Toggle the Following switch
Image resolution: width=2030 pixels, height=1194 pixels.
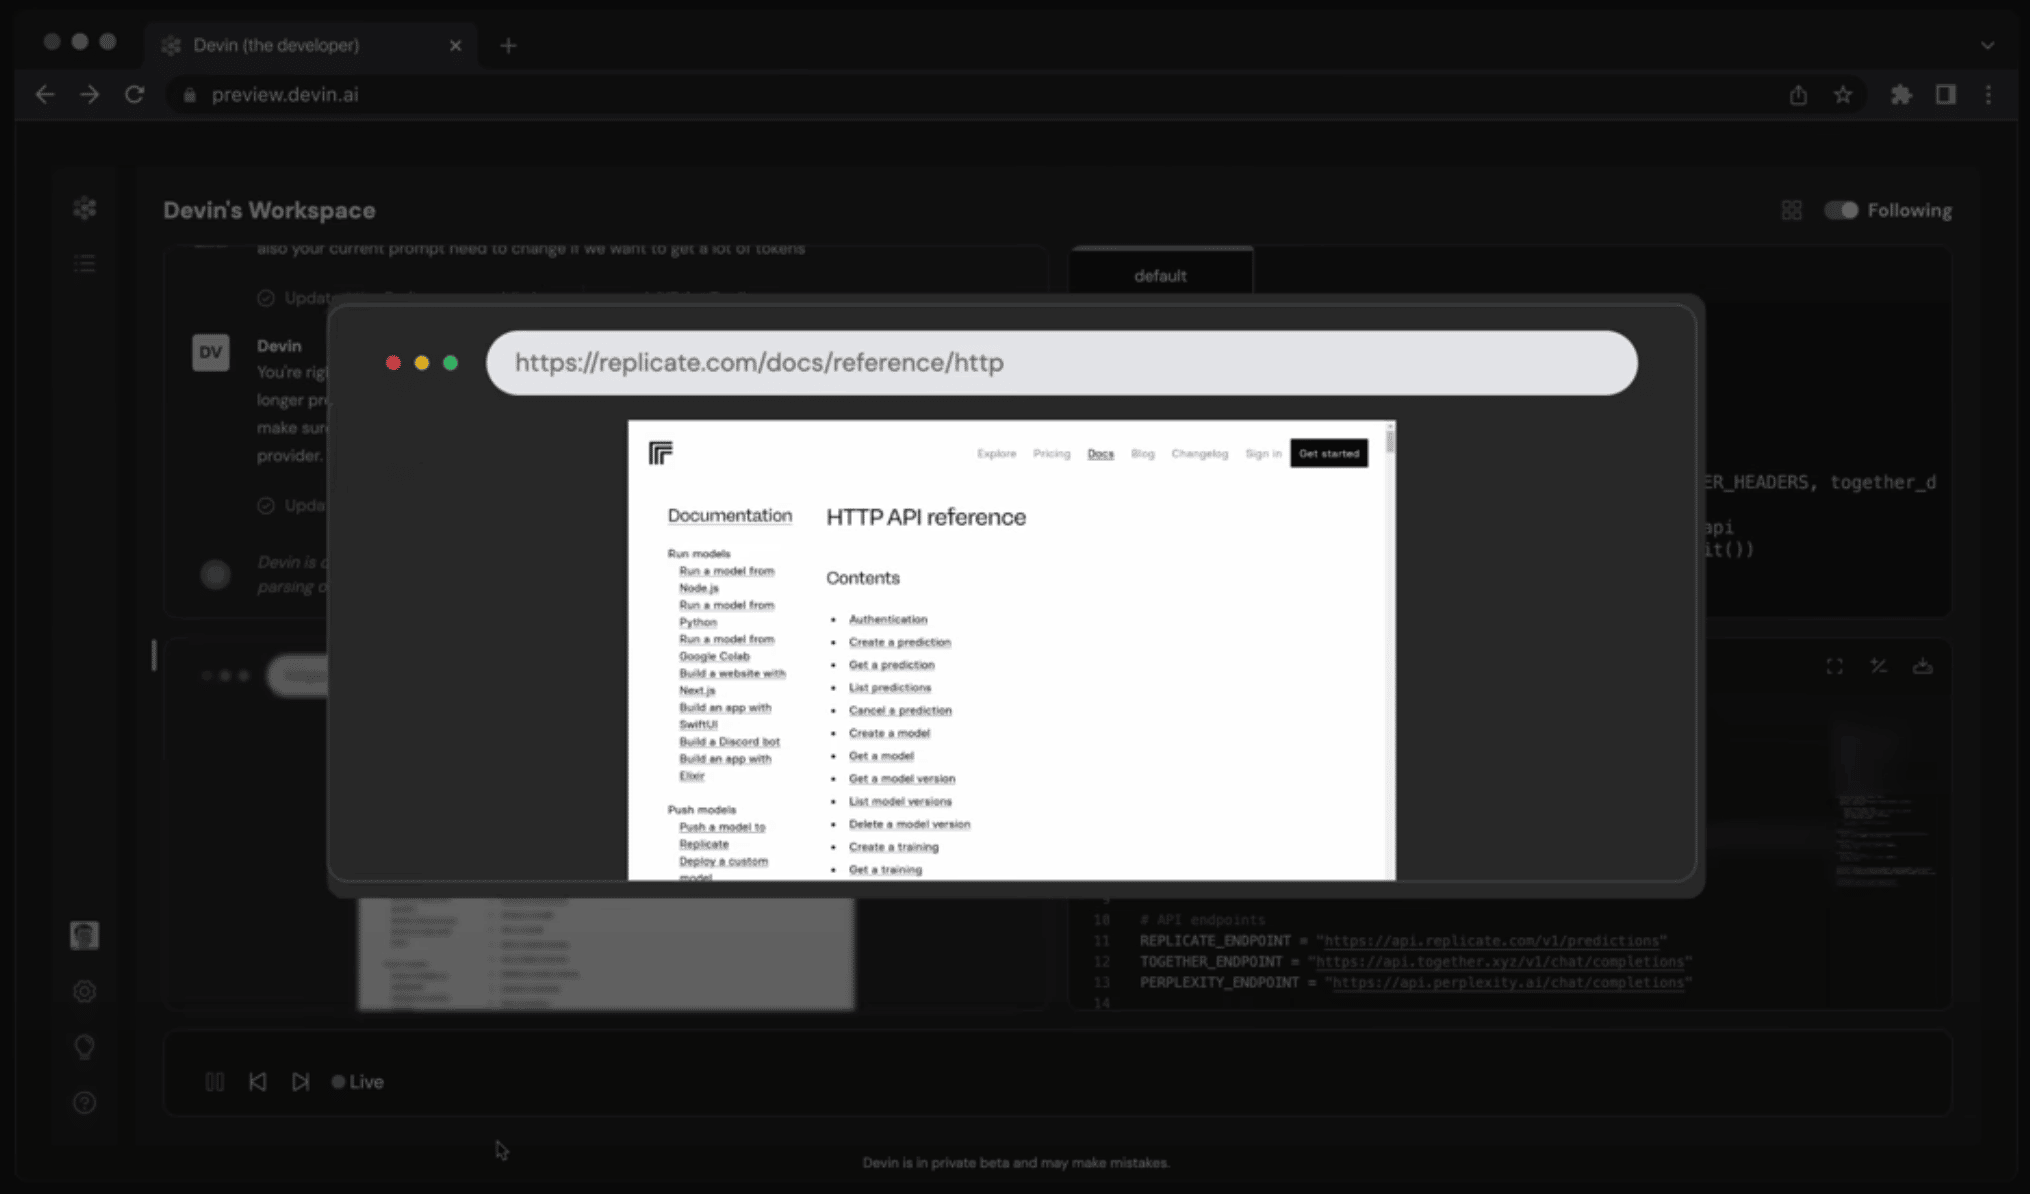pos(1841,210)
